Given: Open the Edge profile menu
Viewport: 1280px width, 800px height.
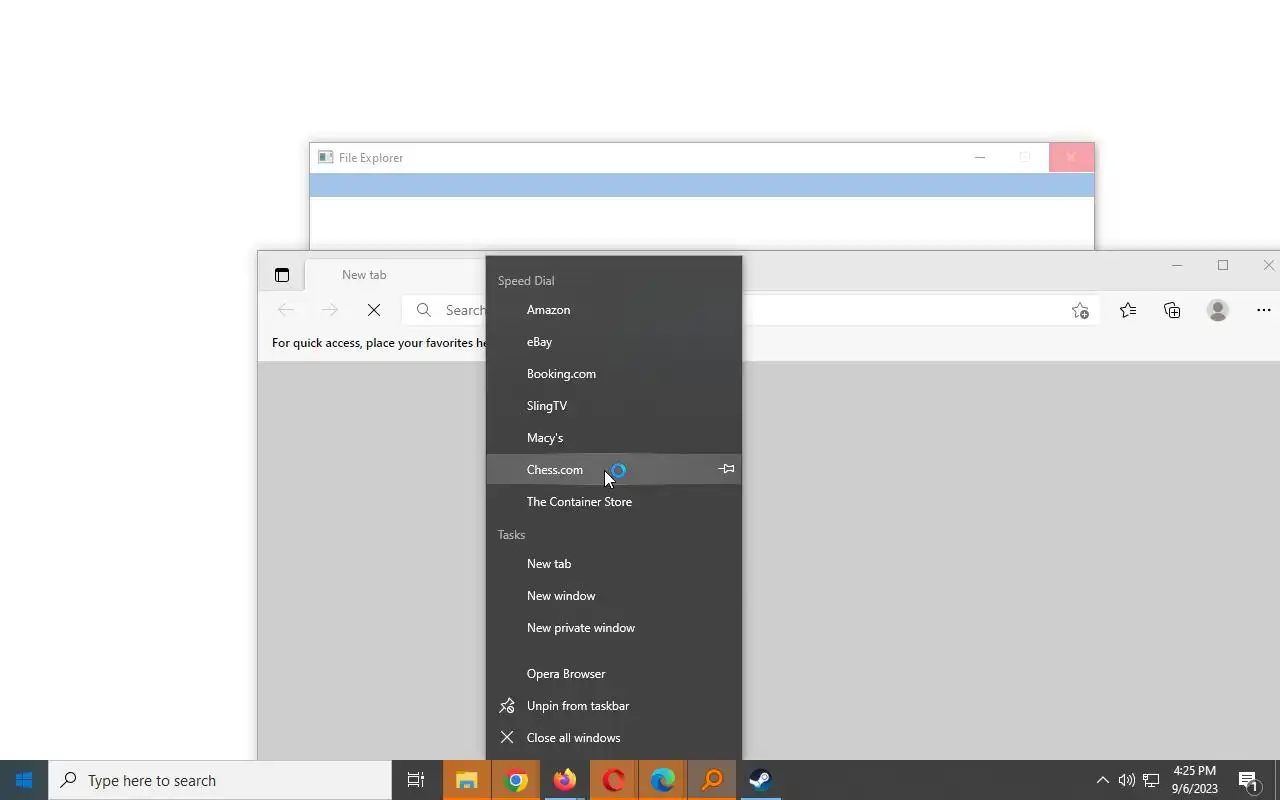Looking at the screenshot, I should (1217, 310).
